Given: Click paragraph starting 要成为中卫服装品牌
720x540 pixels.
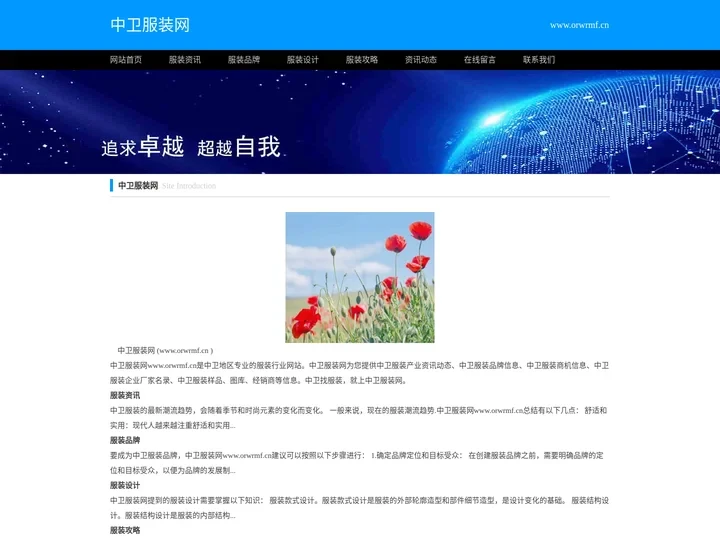Looking at the screenshot, I should tap(359, 463).
